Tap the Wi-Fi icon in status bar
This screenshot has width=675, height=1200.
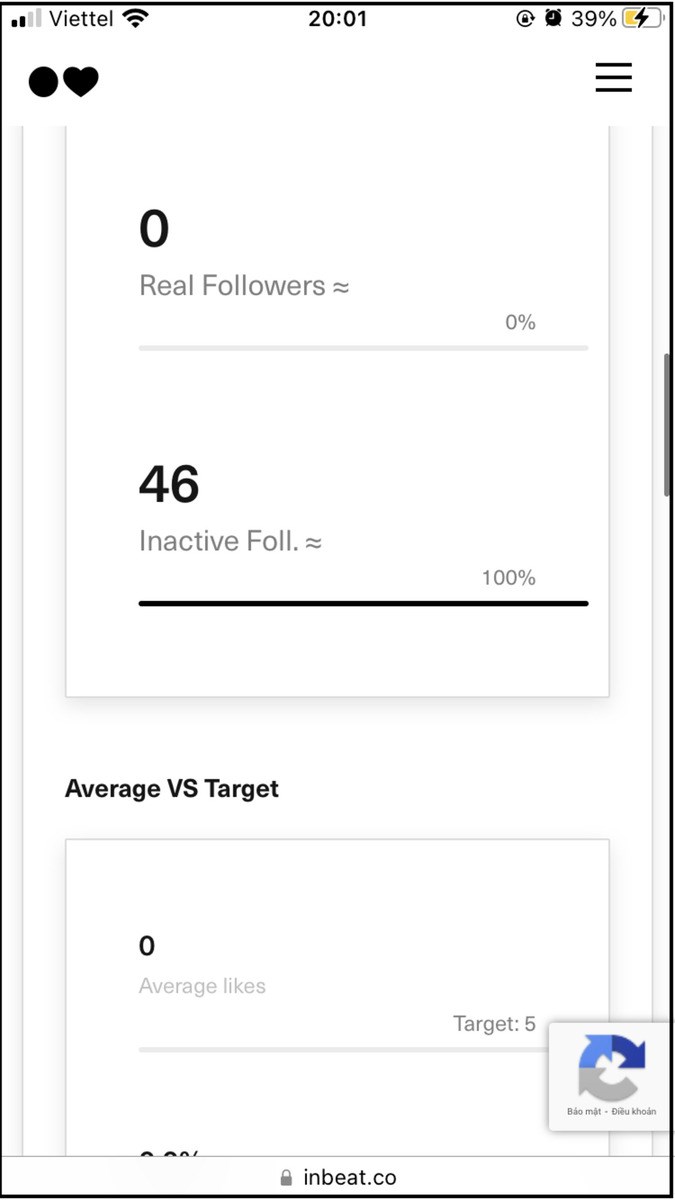[134, 19]
